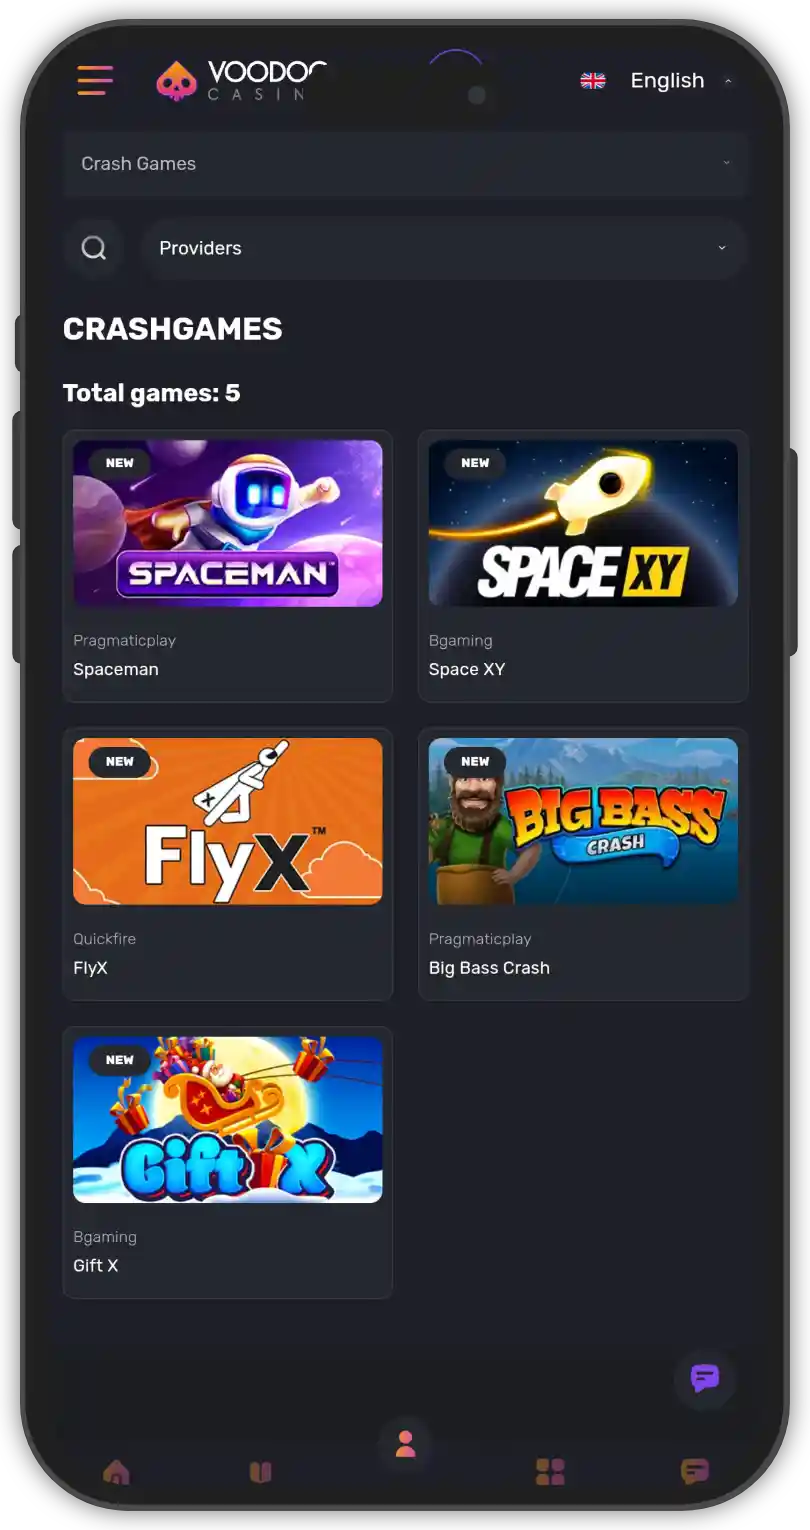Image resolution: width=810 pixels, height=1530 pixels.
Task: Select the Big Bass Crash thumbnail image
Action: [x=583, y=821]
